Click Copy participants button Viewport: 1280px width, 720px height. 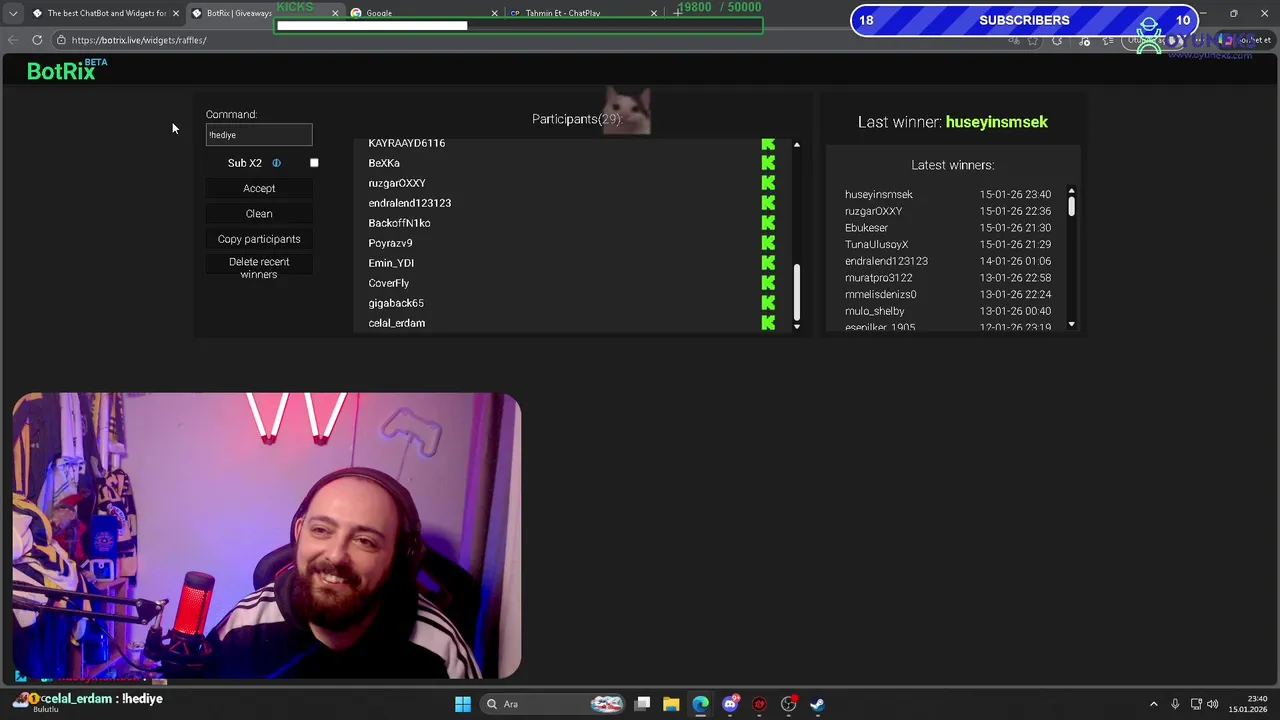pyautogui.click(x=259, y=239)
